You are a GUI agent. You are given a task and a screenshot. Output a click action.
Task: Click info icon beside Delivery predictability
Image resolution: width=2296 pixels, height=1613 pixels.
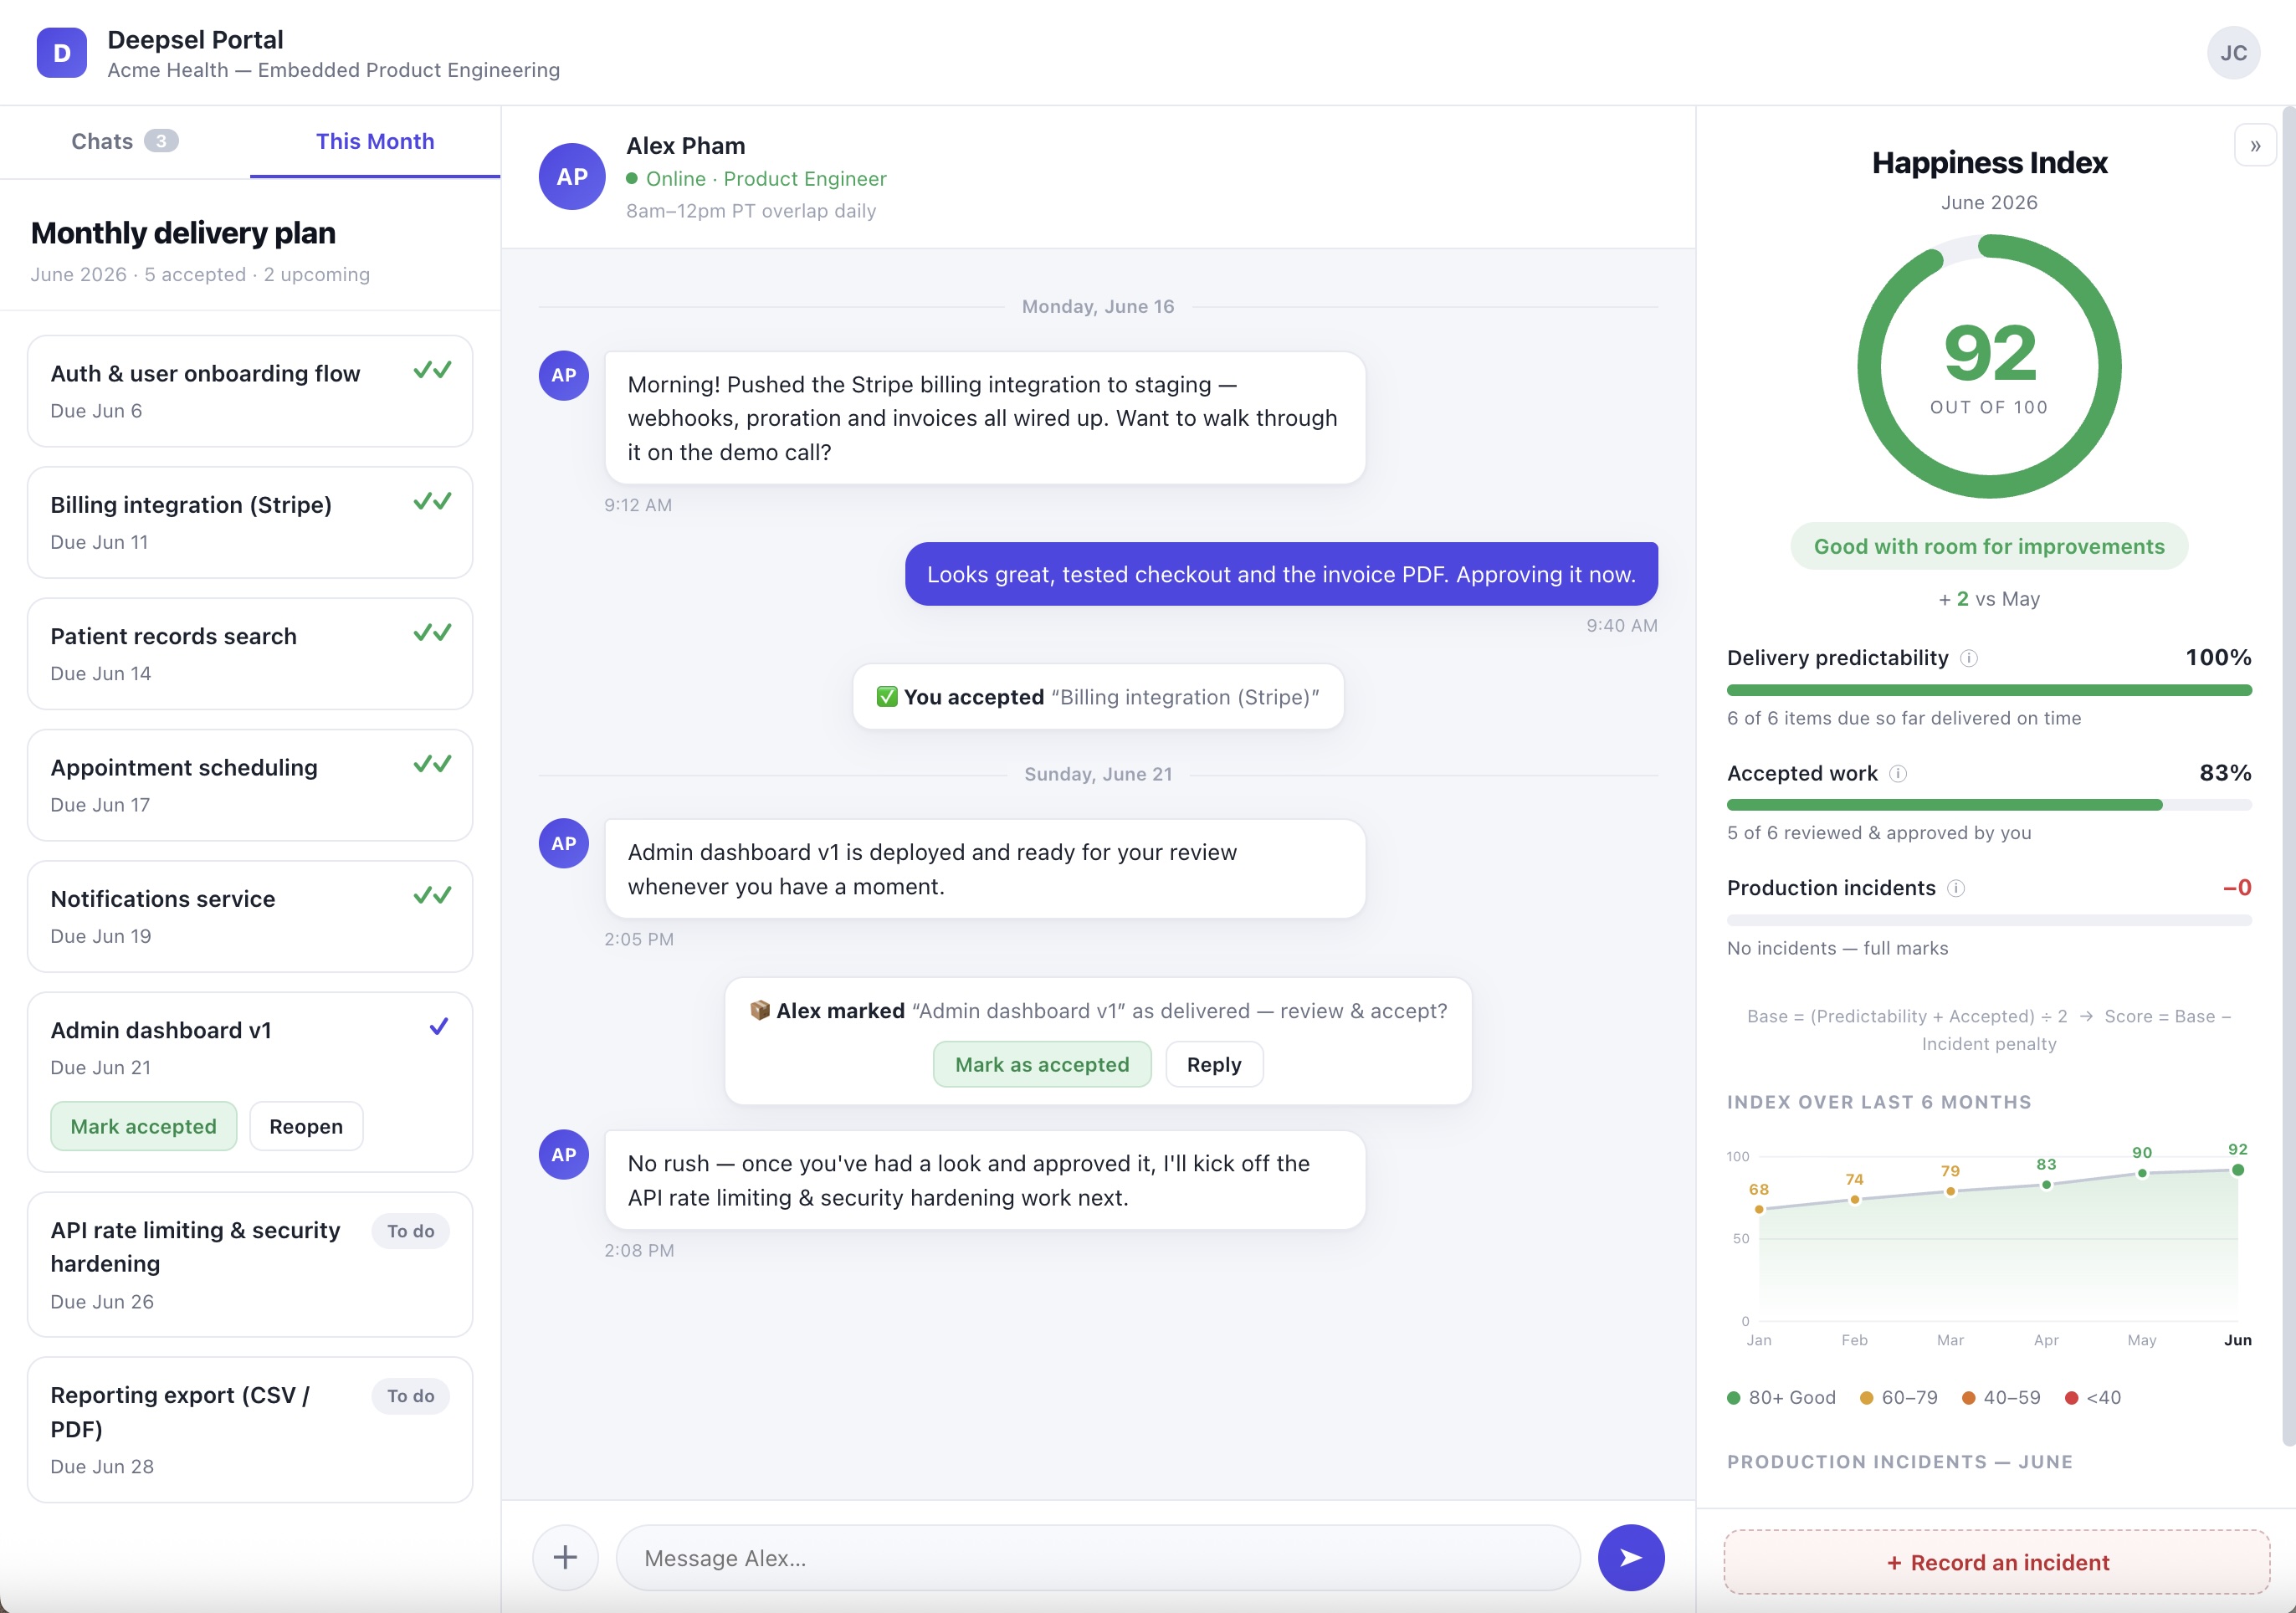pos(1968,658)
